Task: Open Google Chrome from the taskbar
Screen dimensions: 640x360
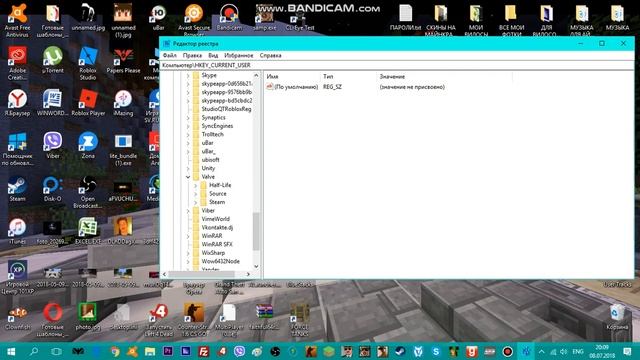Action: tap(115, 351)
